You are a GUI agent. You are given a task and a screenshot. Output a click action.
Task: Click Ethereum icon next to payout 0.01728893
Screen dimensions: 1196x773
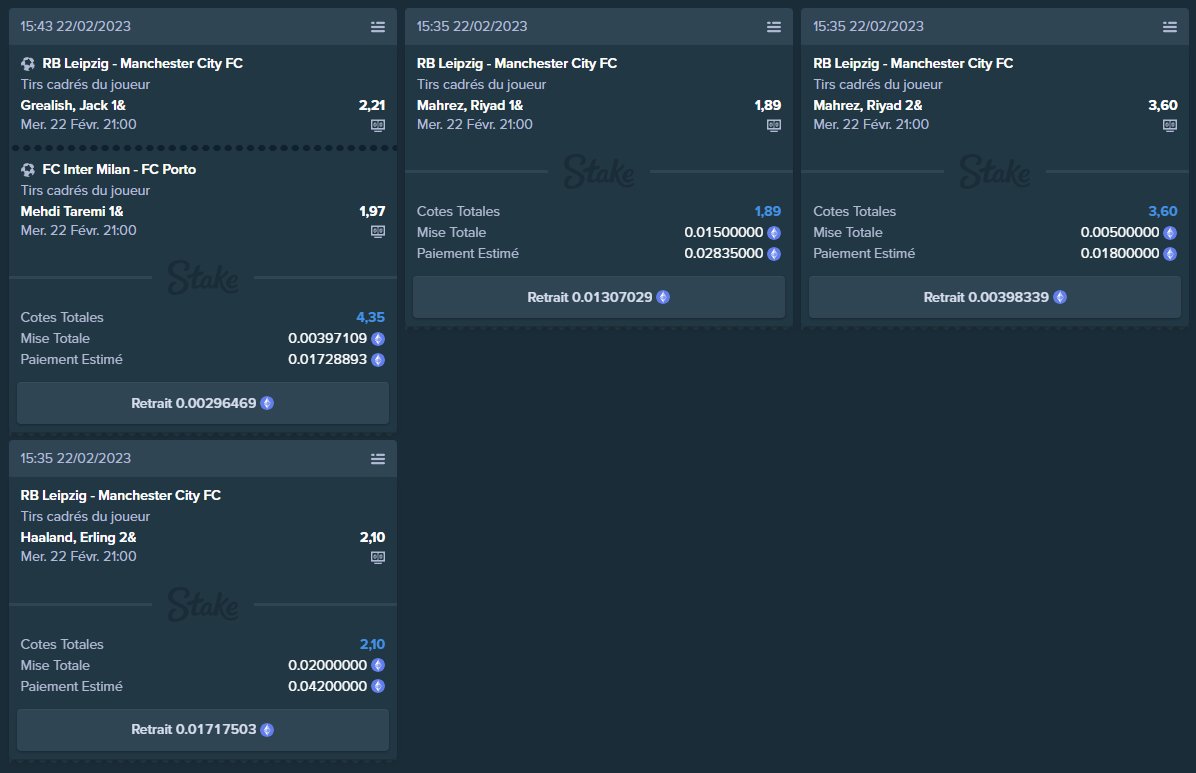[378, 359]
